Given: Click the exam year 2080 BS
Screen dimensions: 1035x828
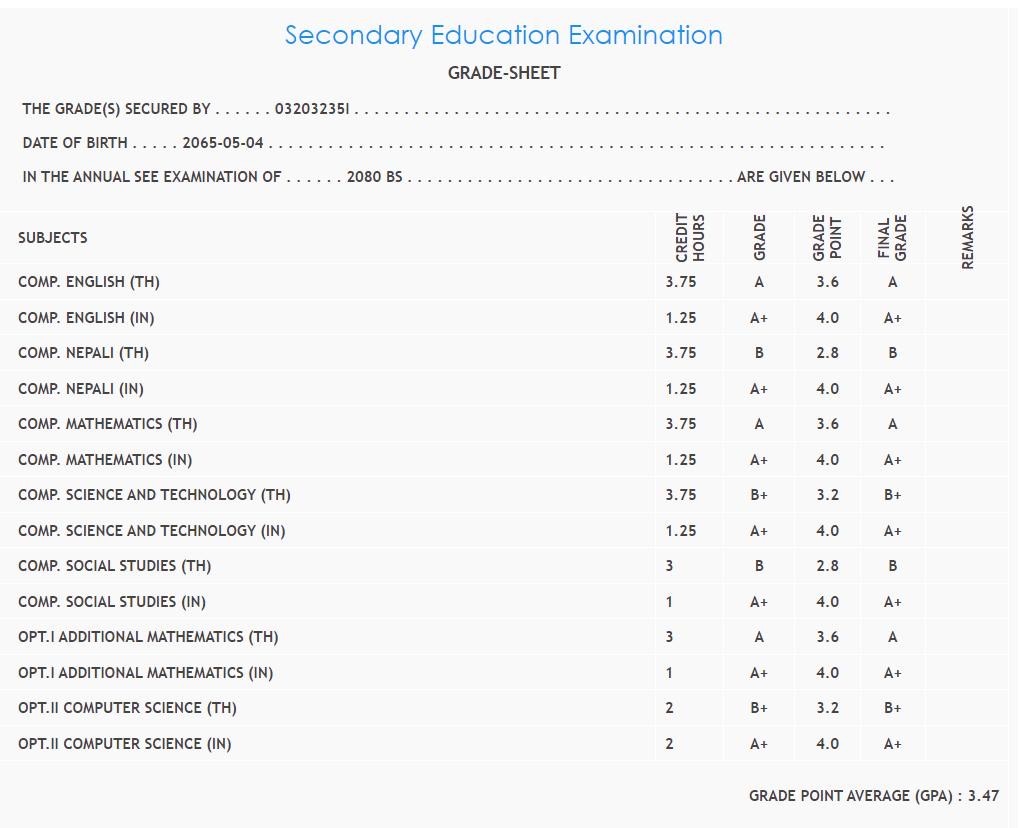Looking at the screenshot, I should 374,177.
